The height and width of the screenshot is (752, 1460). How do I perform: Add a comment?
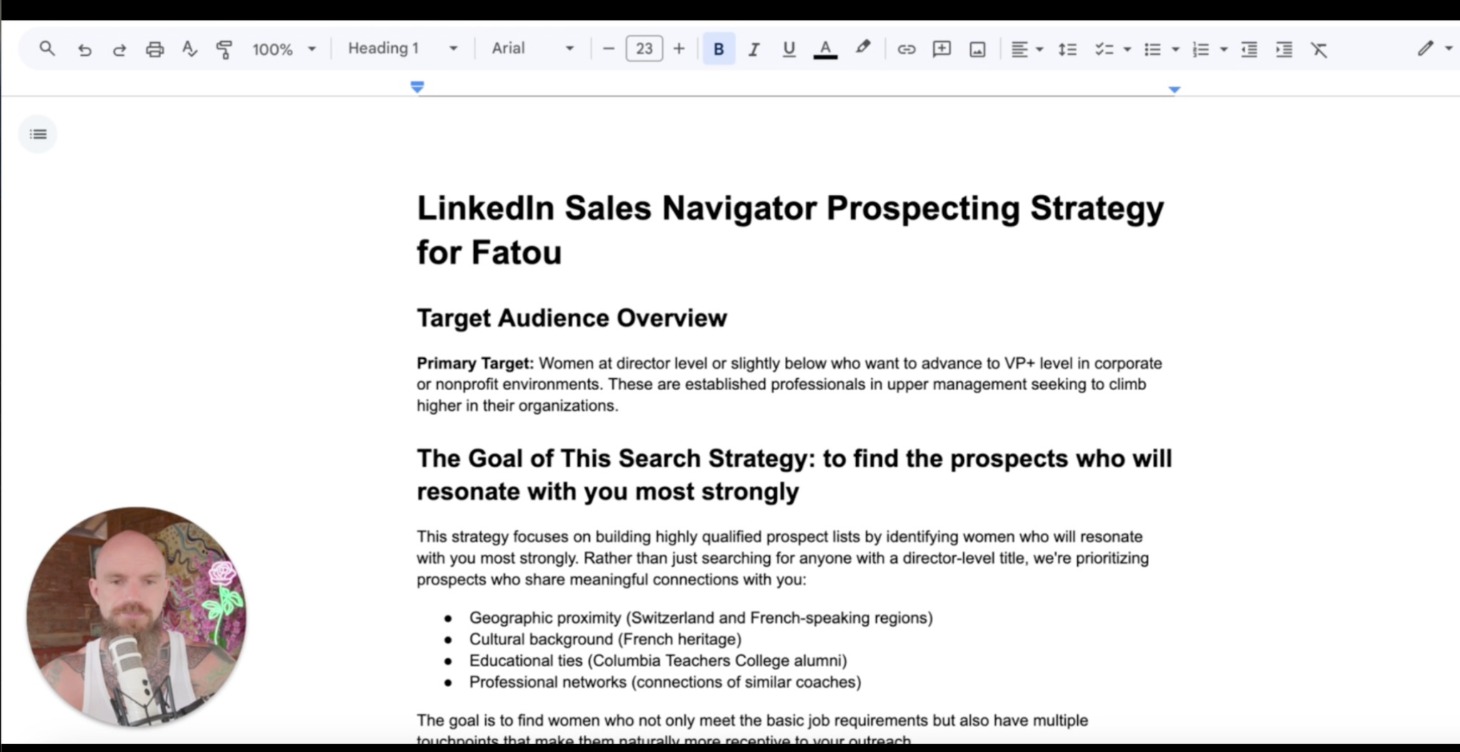point(941,49)
